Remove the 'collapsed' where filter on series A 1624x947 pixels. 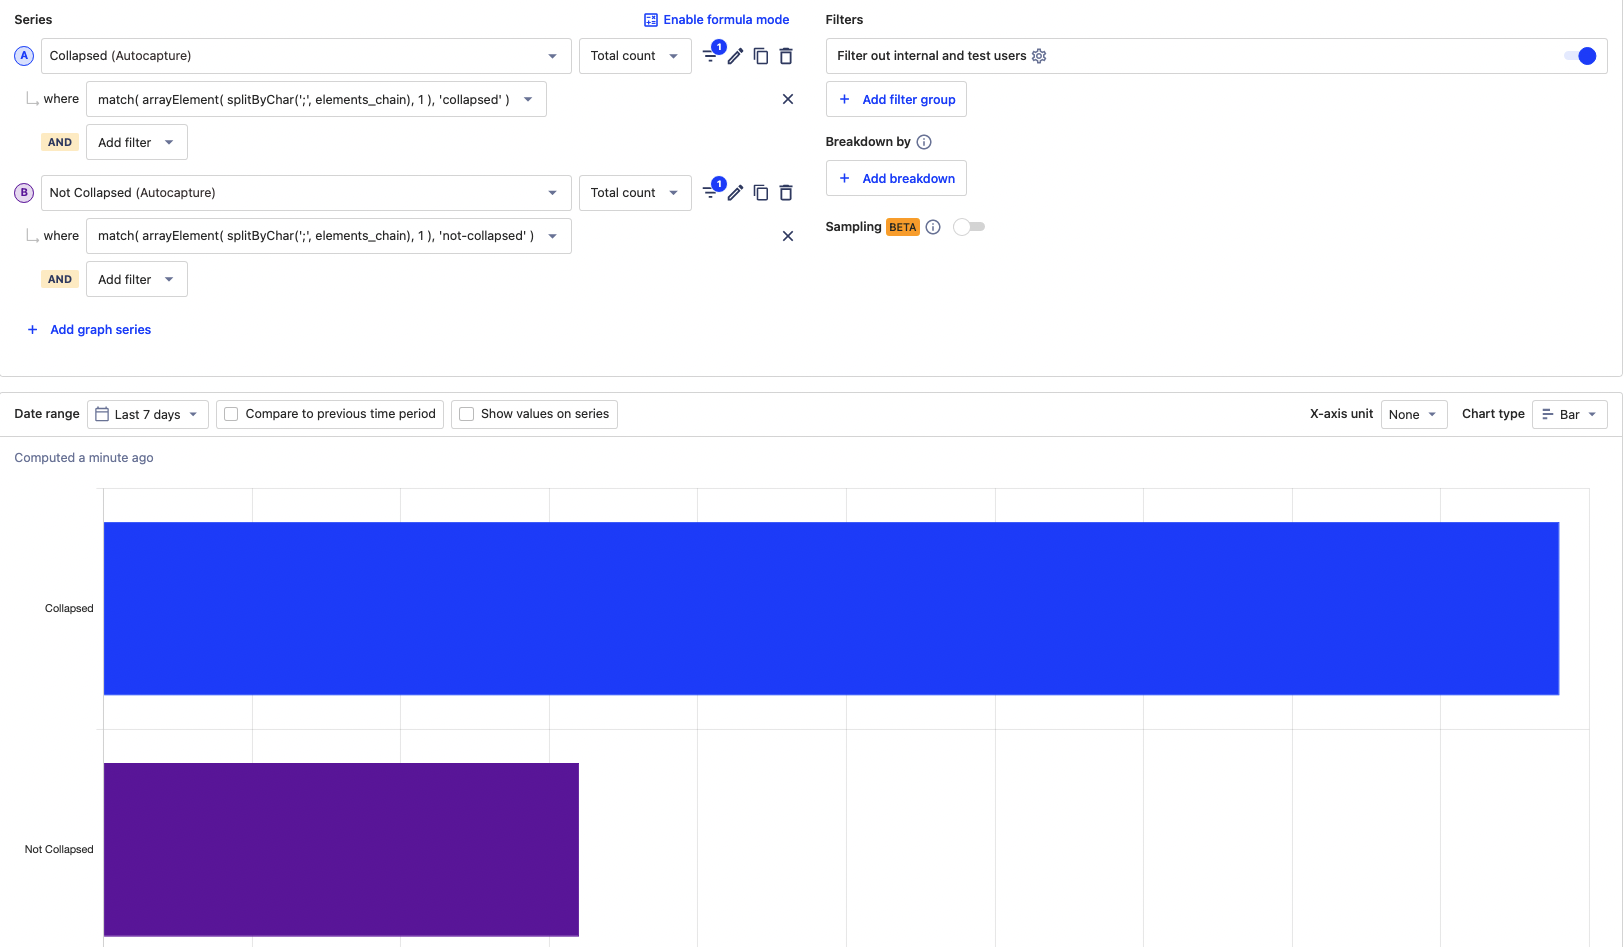point(788,99)
